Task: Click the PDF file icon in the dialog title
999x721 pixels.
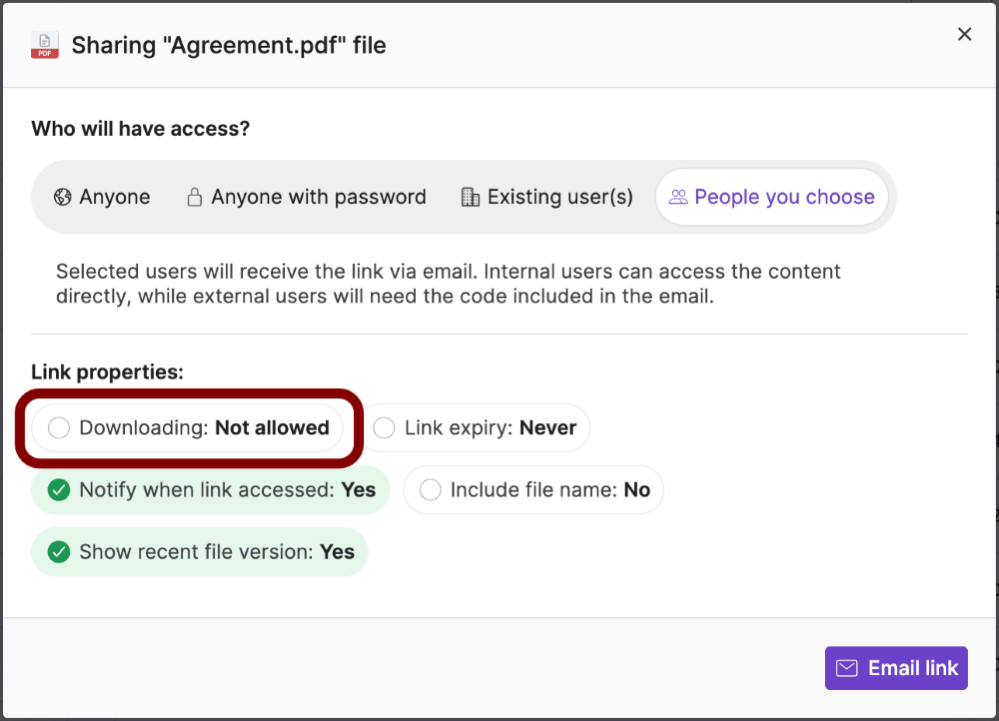Action: click(x=44, y=45)
